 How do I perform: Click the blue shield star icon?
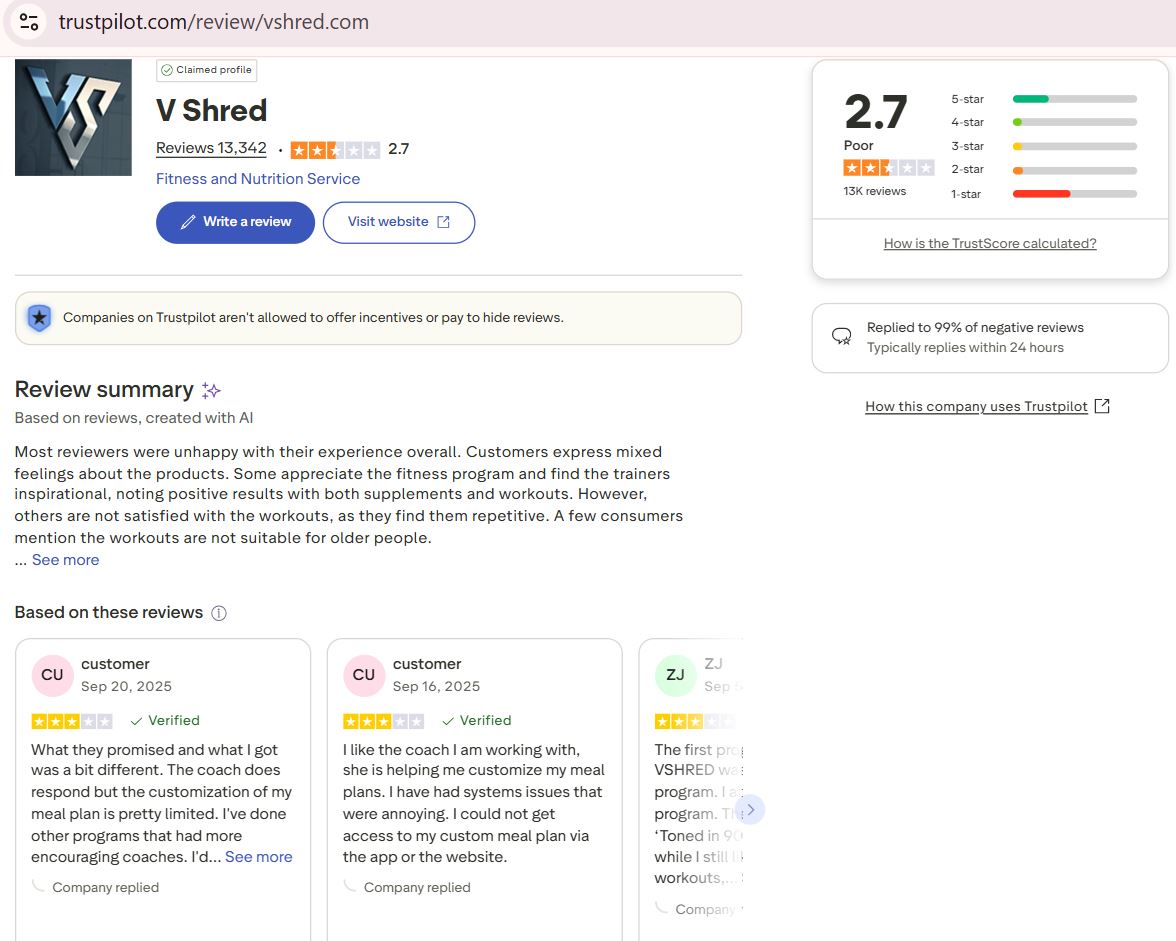[x=39, y=318]
